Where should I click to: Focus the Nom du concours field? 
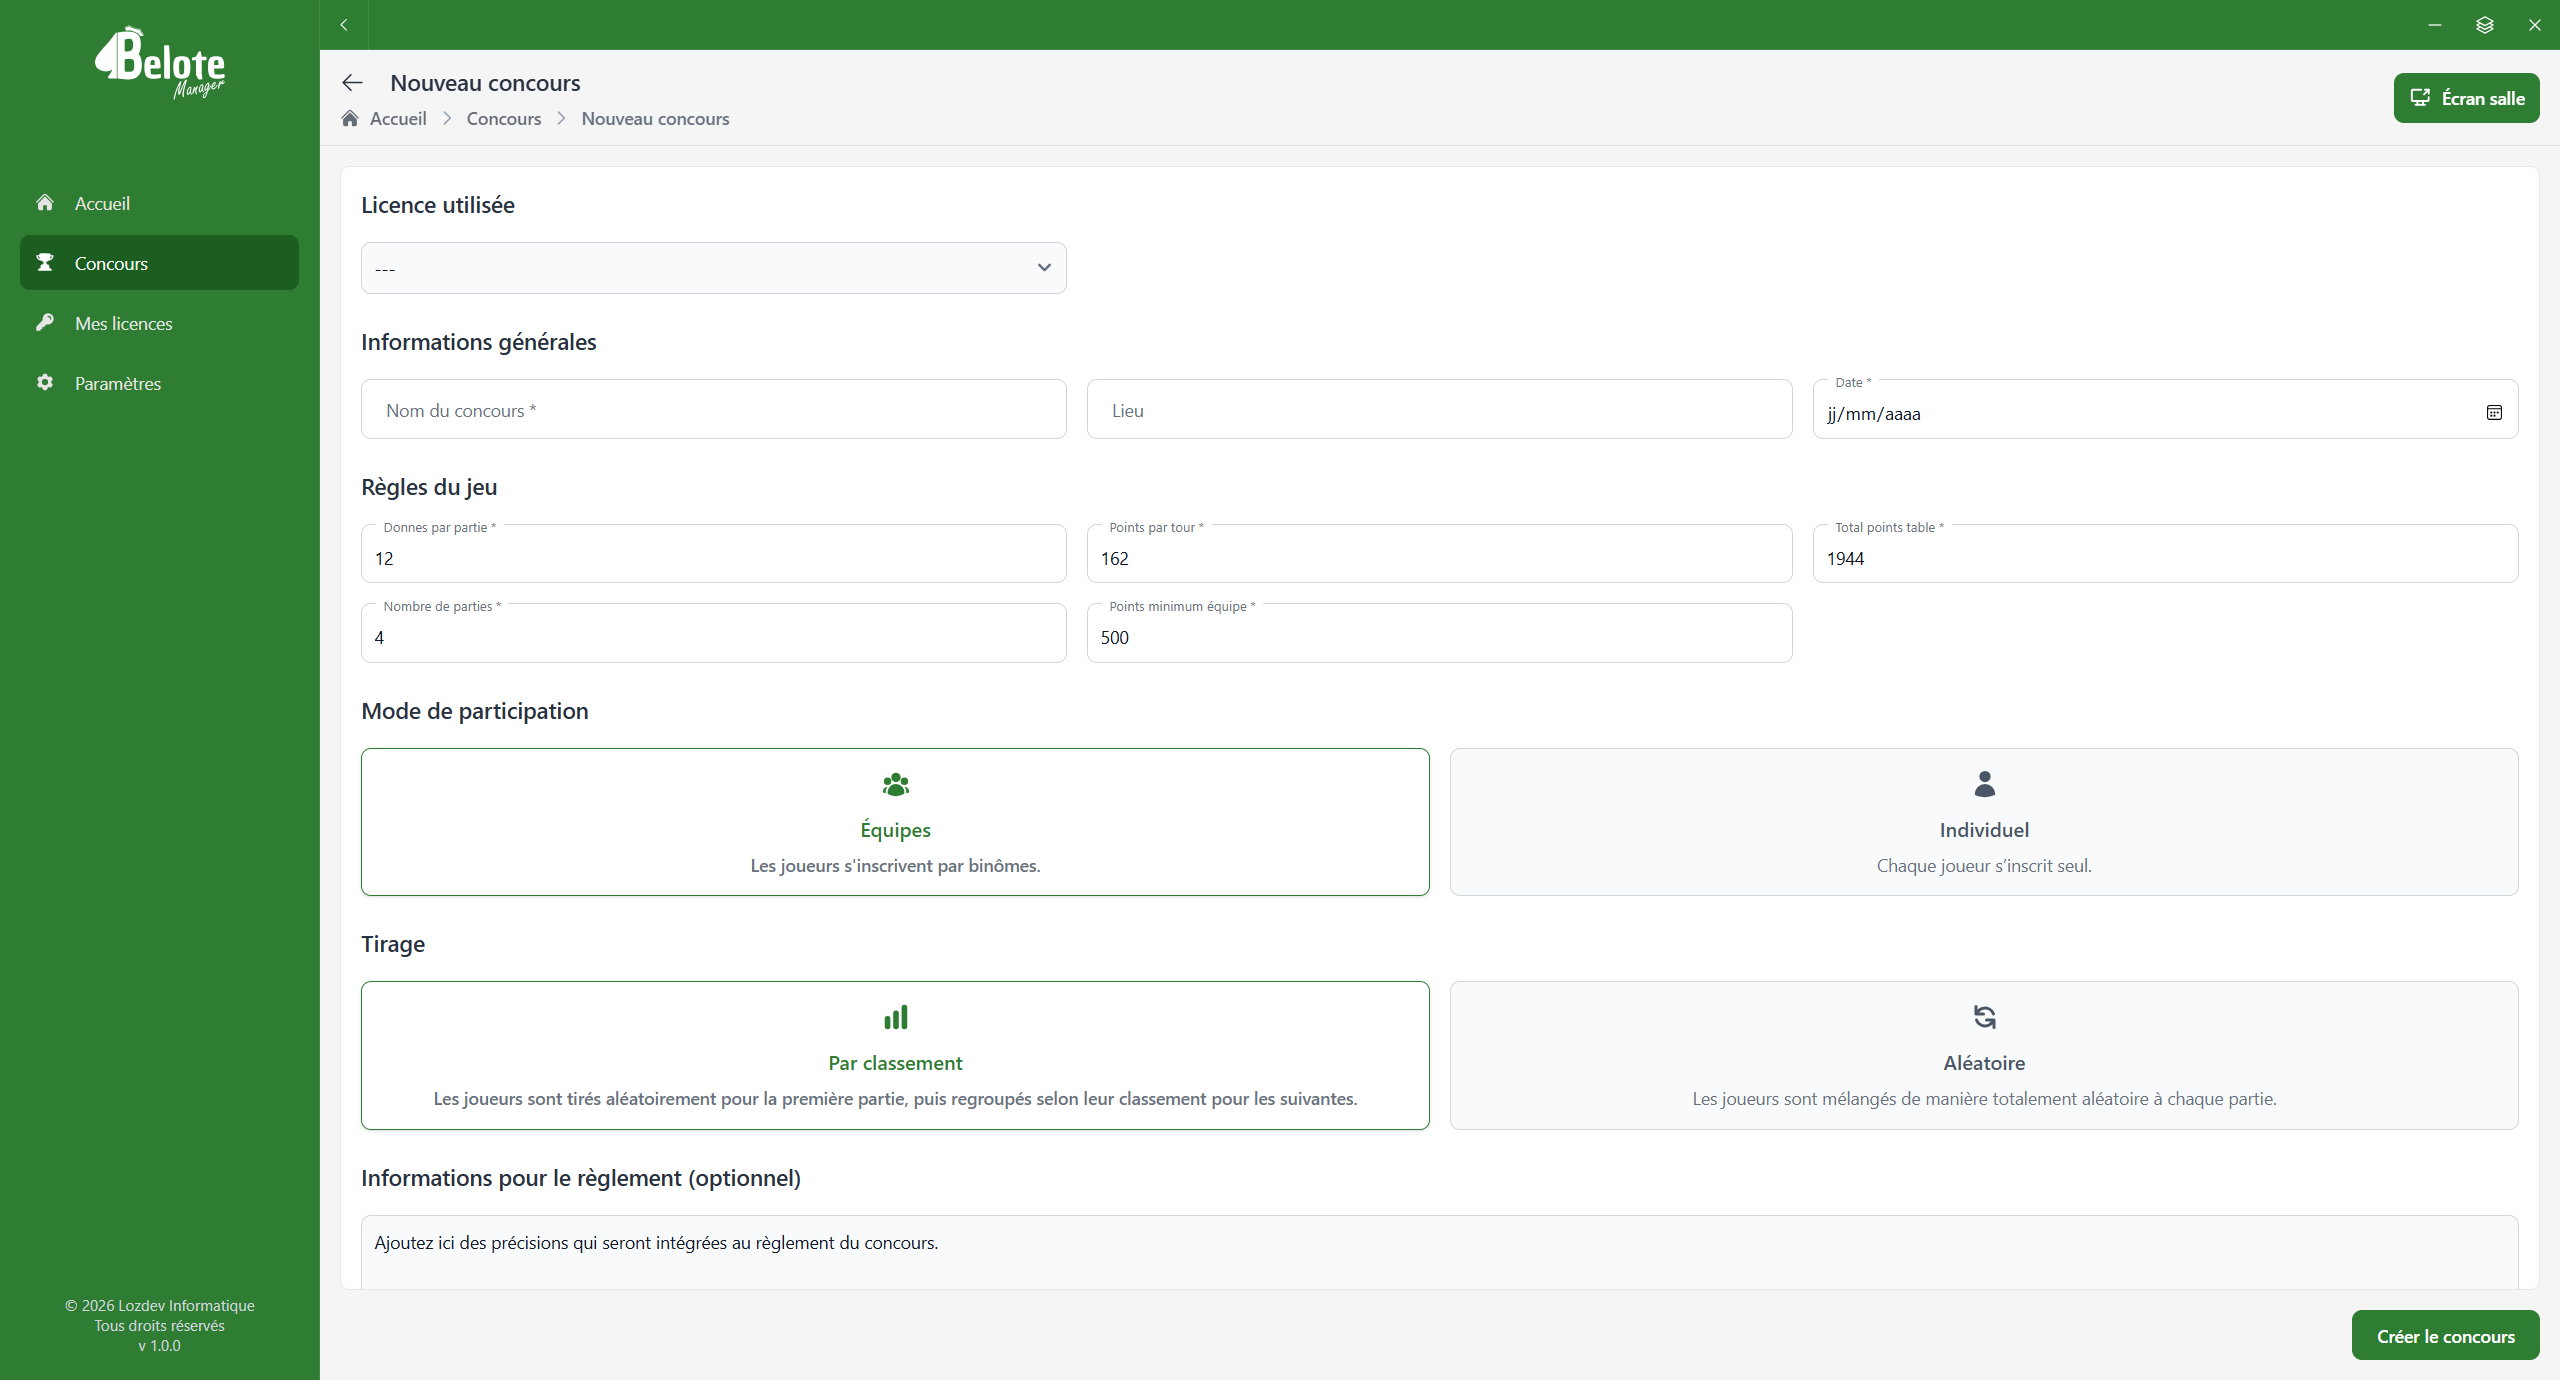click(x=713, y=410)
